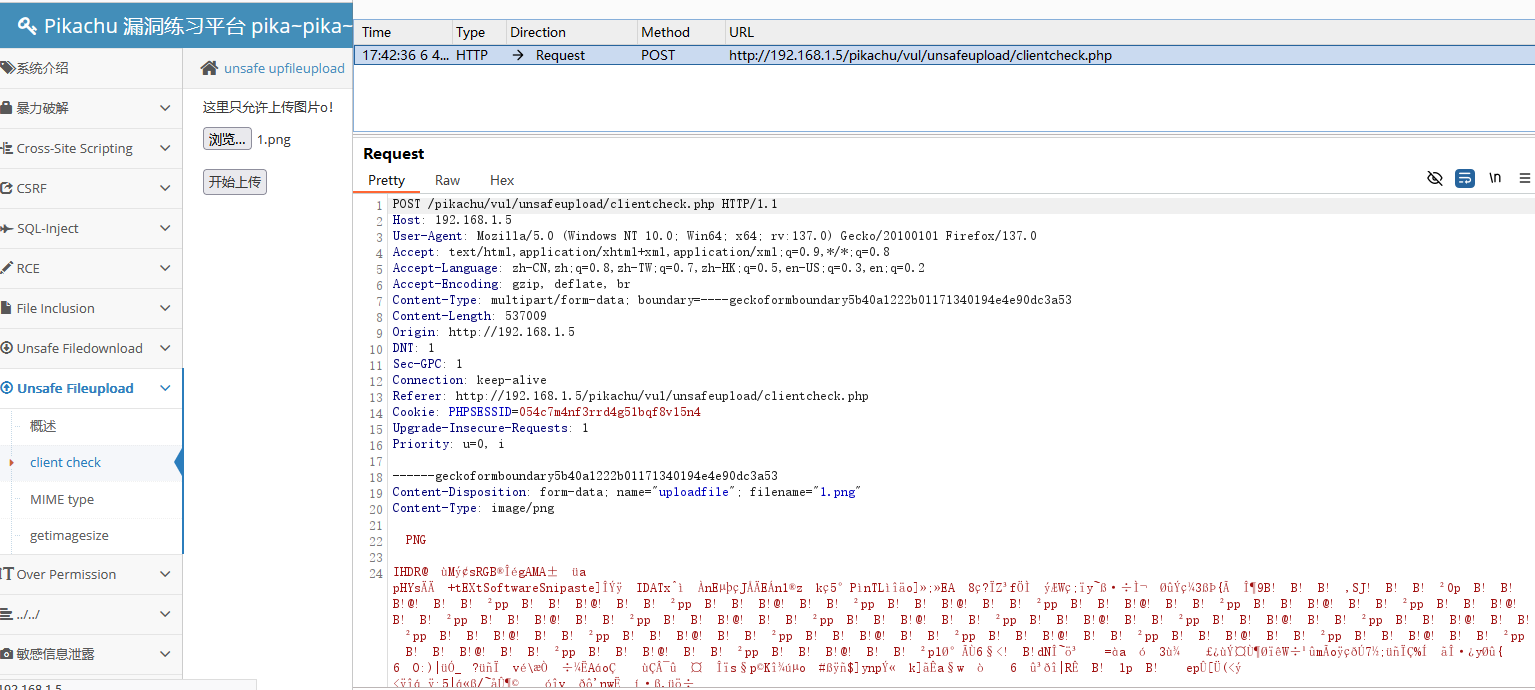Switch to the Pretty tab
The image size is (1535, 690).
(x=386, y=180)
